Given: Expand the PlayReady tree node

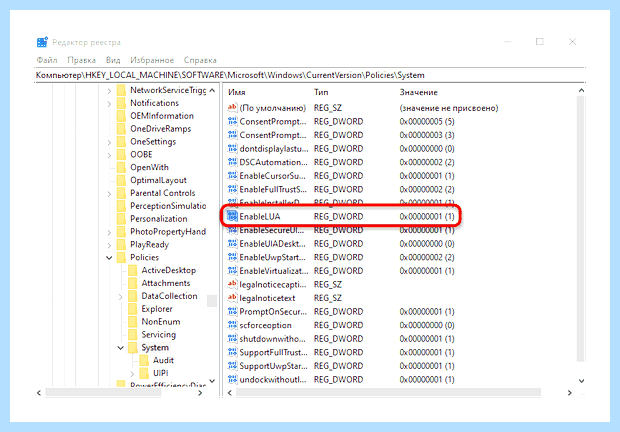Looking at the screenshot, I should click(109, 245).
